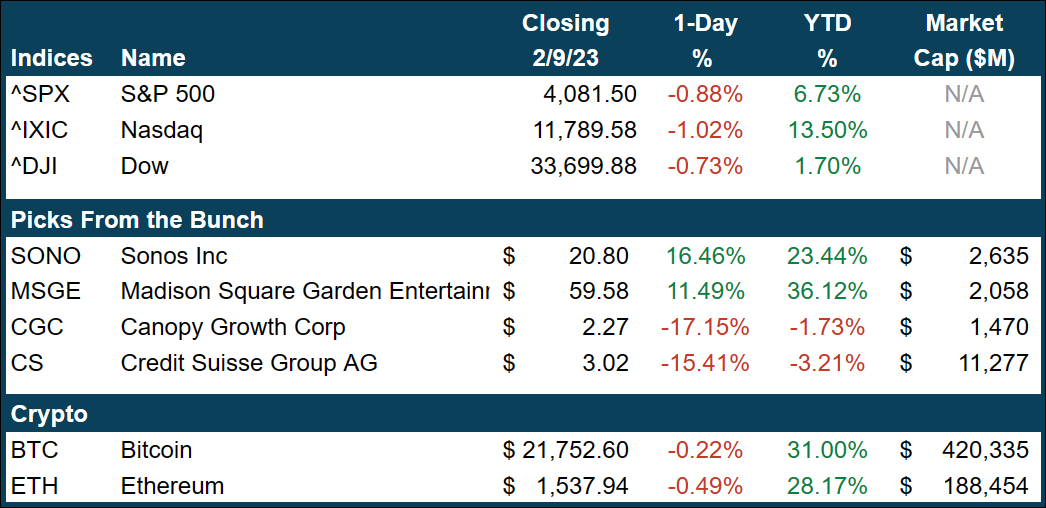Click the Dow closing value 33,699.88
Image resolution: width=1046 pixels, height=508 pixels.
tap(582, 166)
